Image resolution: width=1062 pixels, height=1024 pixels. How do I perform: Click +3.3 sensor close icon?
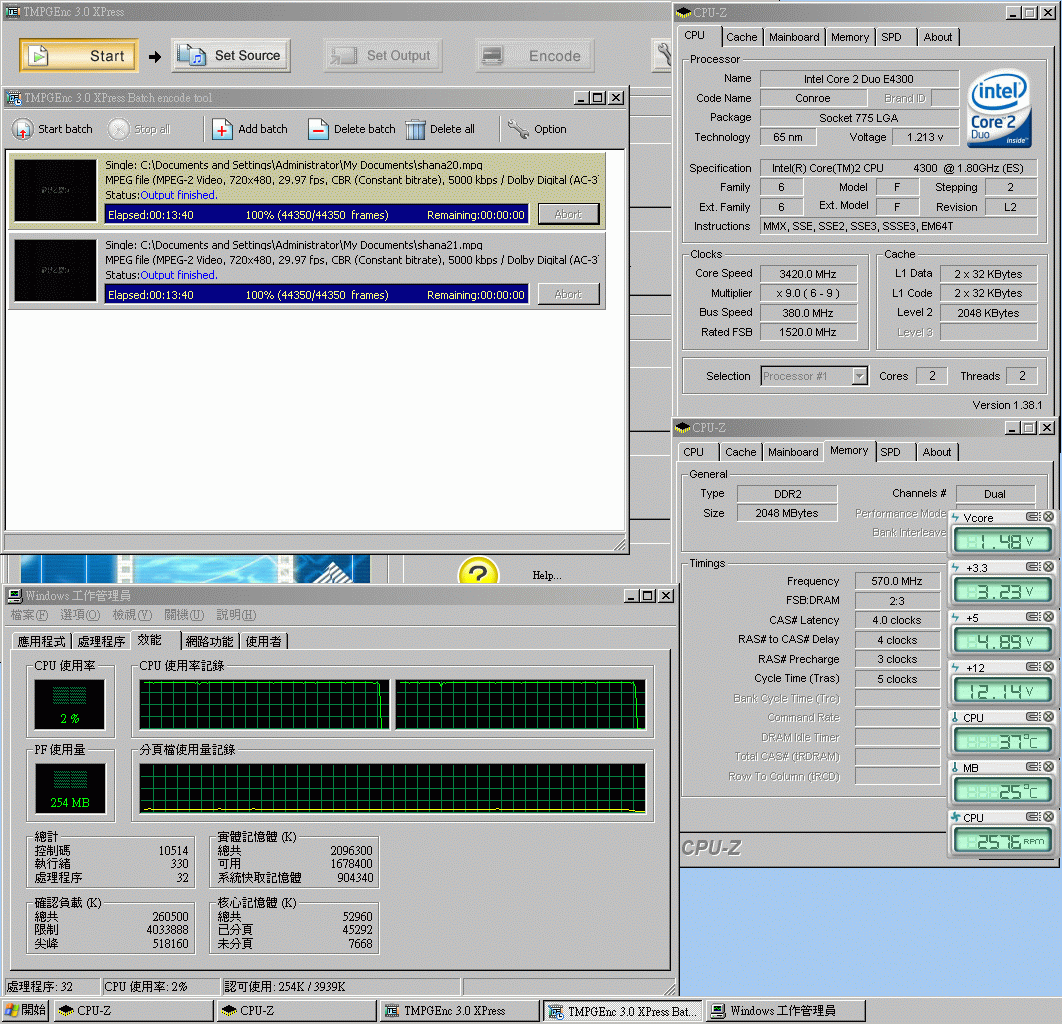(x=1048, y=566)
